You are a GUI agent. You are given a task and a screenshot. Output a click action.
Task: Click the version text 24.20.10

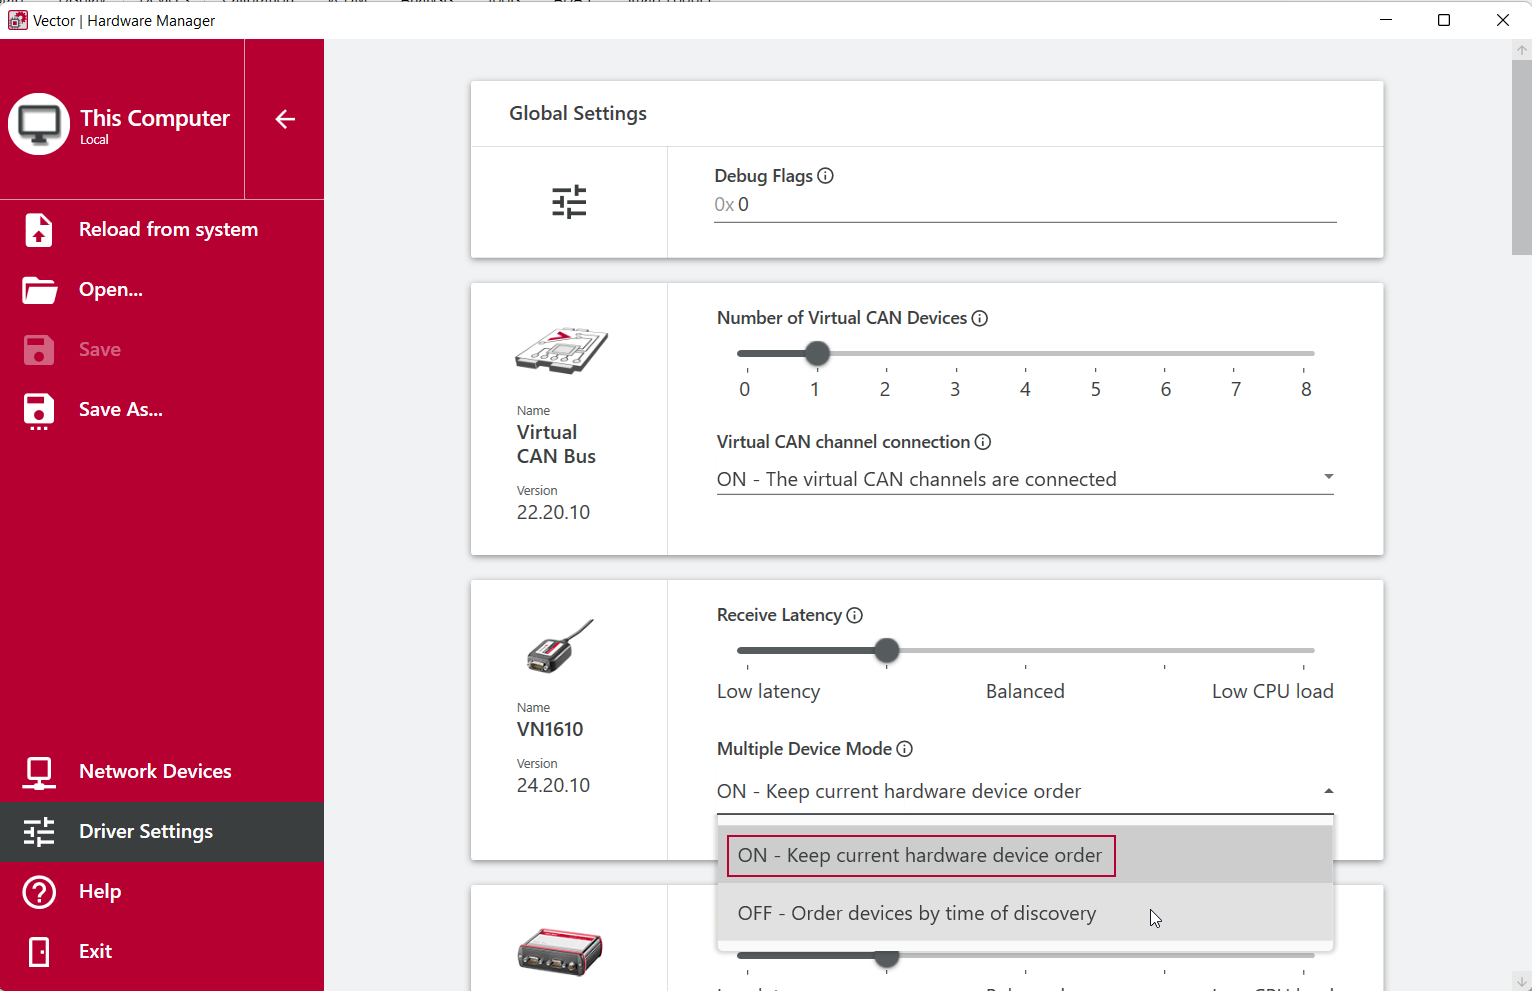click(553, 785)
